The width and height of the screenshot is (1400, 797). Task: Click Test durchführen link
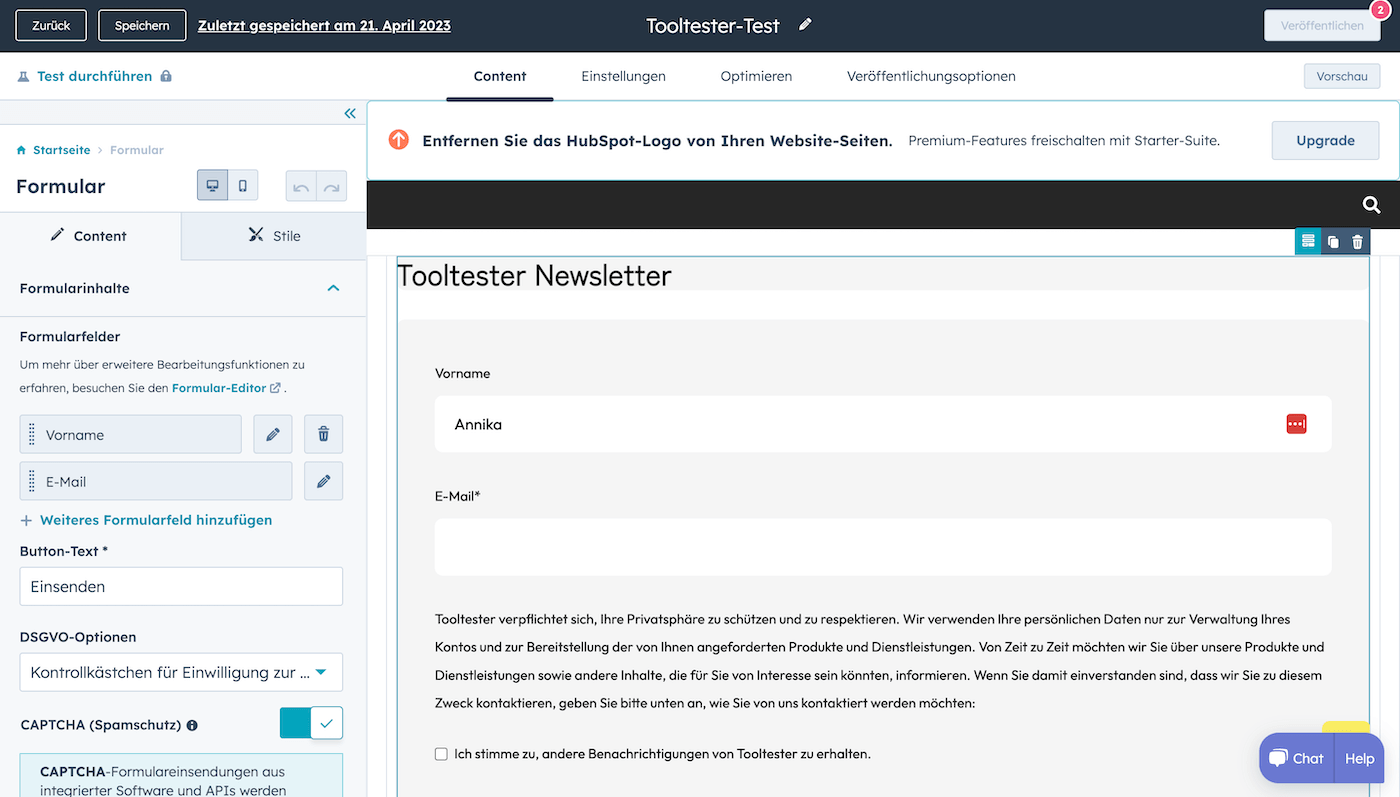(94, 76)
